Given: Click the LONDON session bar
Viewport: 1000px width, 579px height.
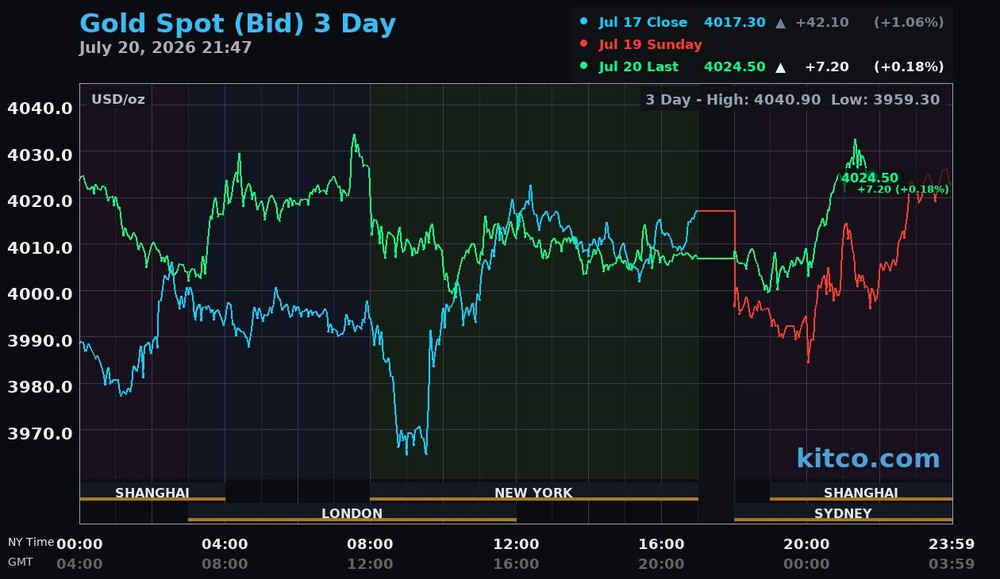Looking at the screenshot, I should click(352, 513).
